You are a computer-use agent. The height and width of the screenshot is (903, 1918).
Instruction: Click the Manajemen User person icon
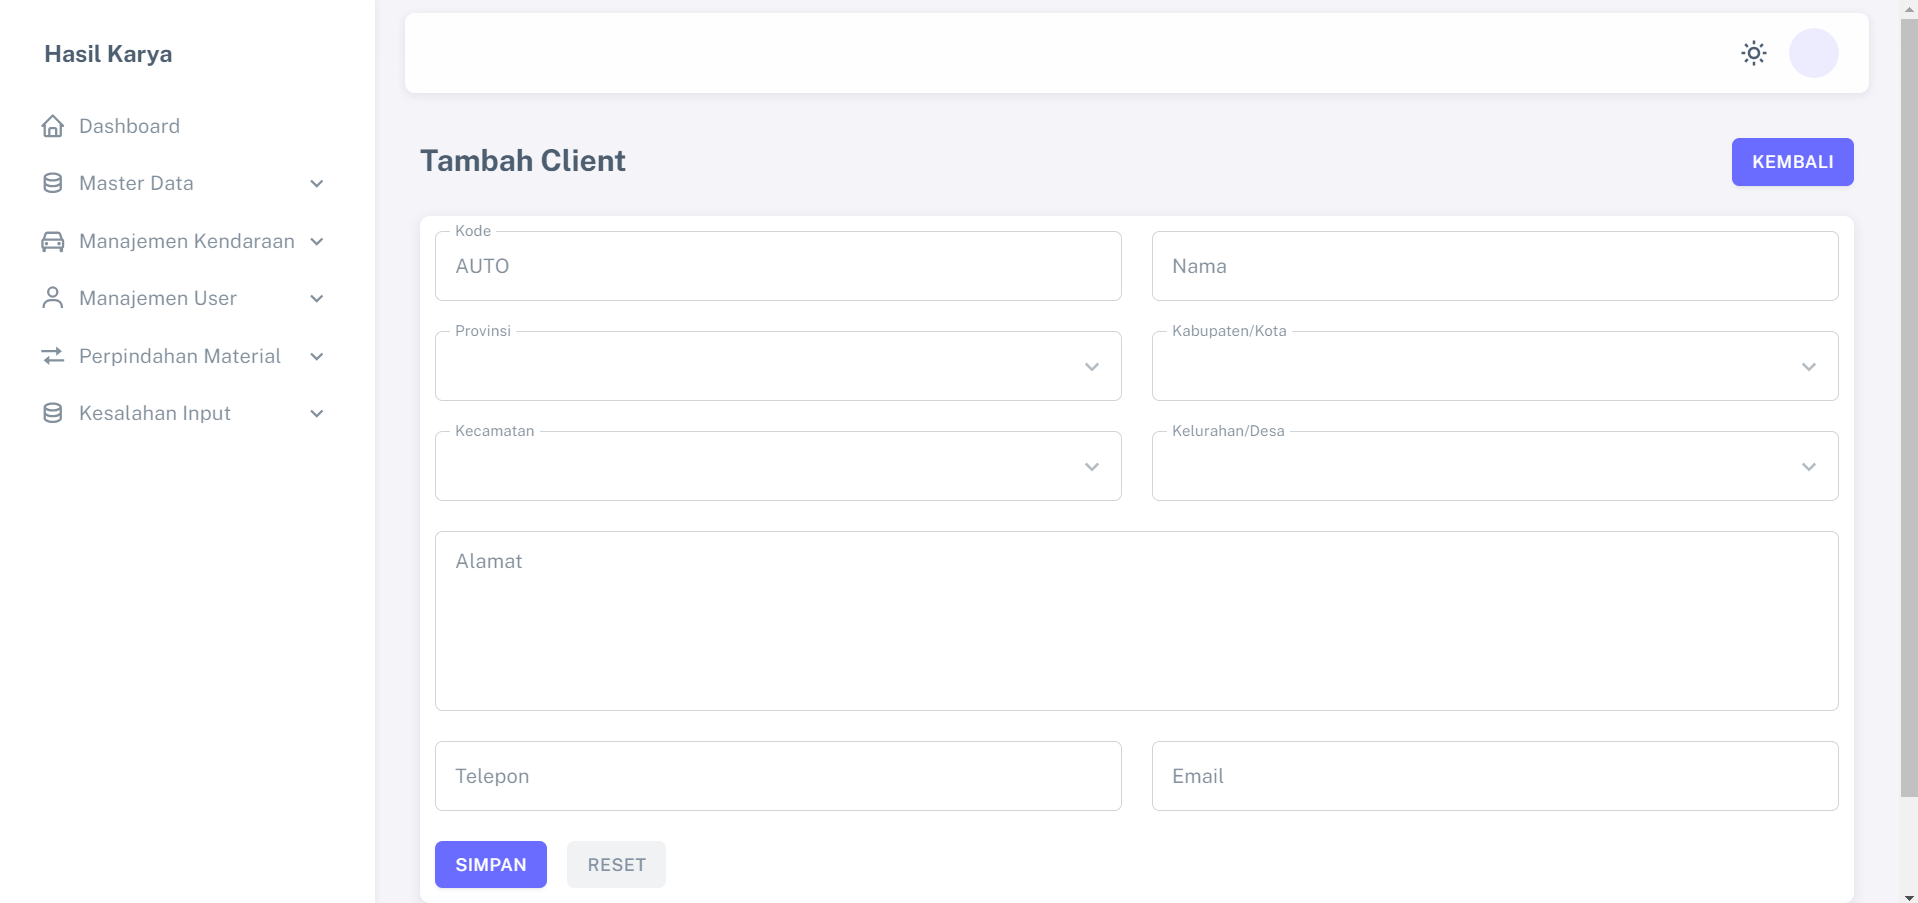pyautogui.click(x=53, y=298)
